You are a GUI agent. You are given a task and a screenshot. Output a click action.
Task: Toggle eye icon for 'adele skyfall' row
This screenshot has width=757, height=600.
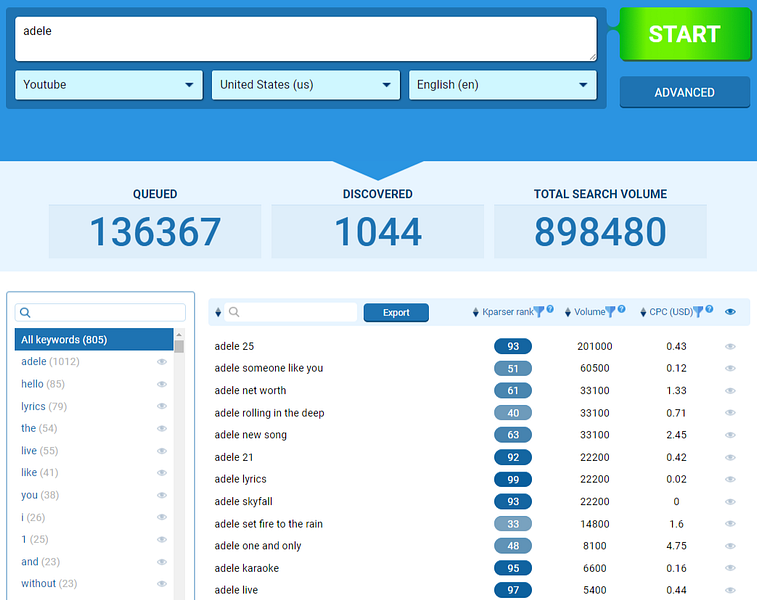[x=730, y=502]
